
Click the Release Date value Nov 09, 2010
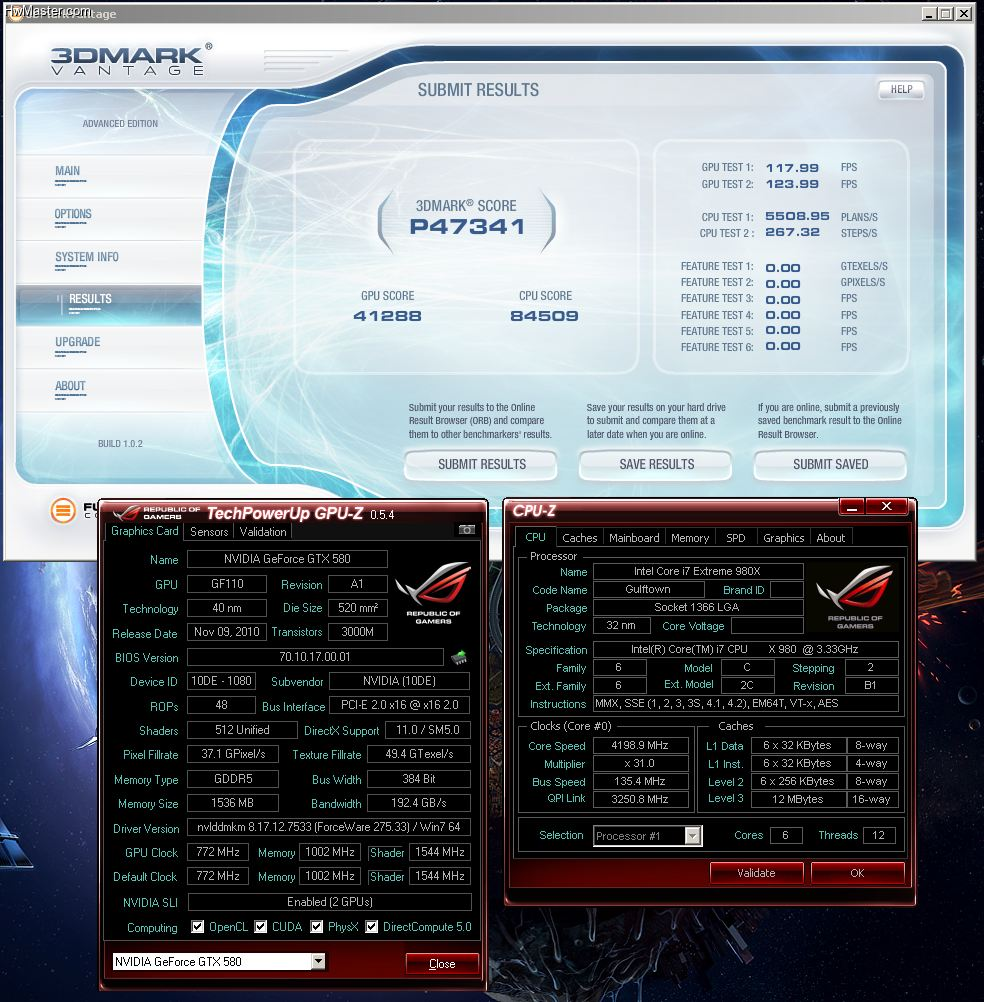[x=227, y=632]
